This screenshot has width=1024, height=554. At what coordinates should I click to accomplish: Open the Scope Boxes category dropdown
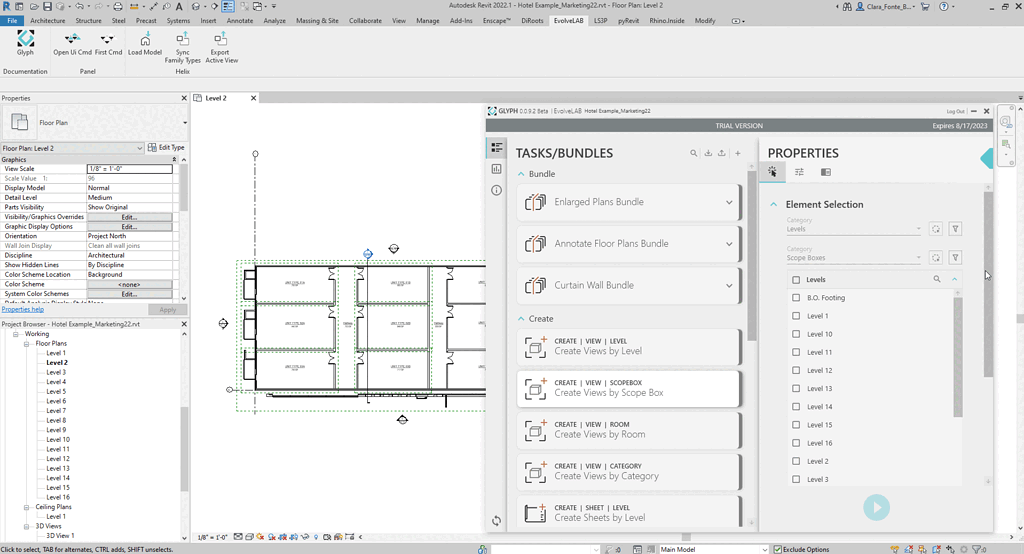[x=918, y=258]
